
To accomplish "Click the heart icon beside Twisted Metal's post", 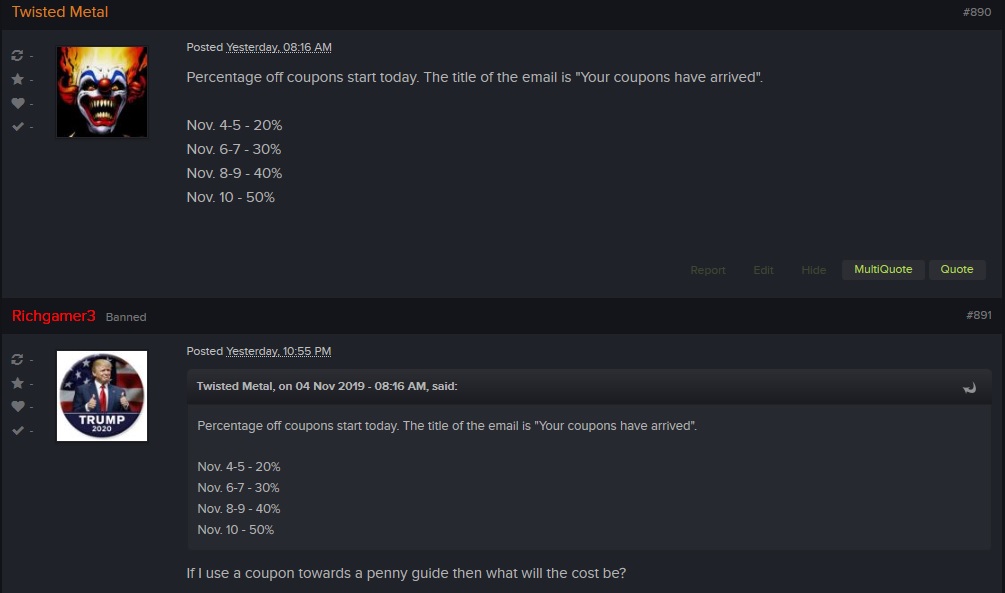I will (x=17, y=103).
